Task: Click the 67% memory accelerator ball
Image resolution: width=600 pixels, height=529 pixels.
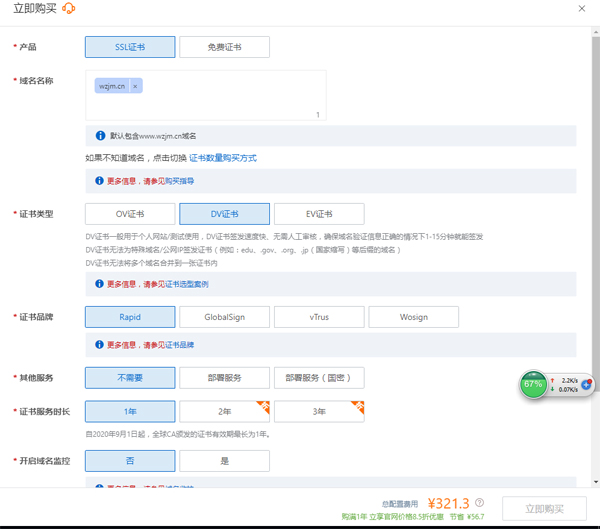Action: tap(534, 385)
